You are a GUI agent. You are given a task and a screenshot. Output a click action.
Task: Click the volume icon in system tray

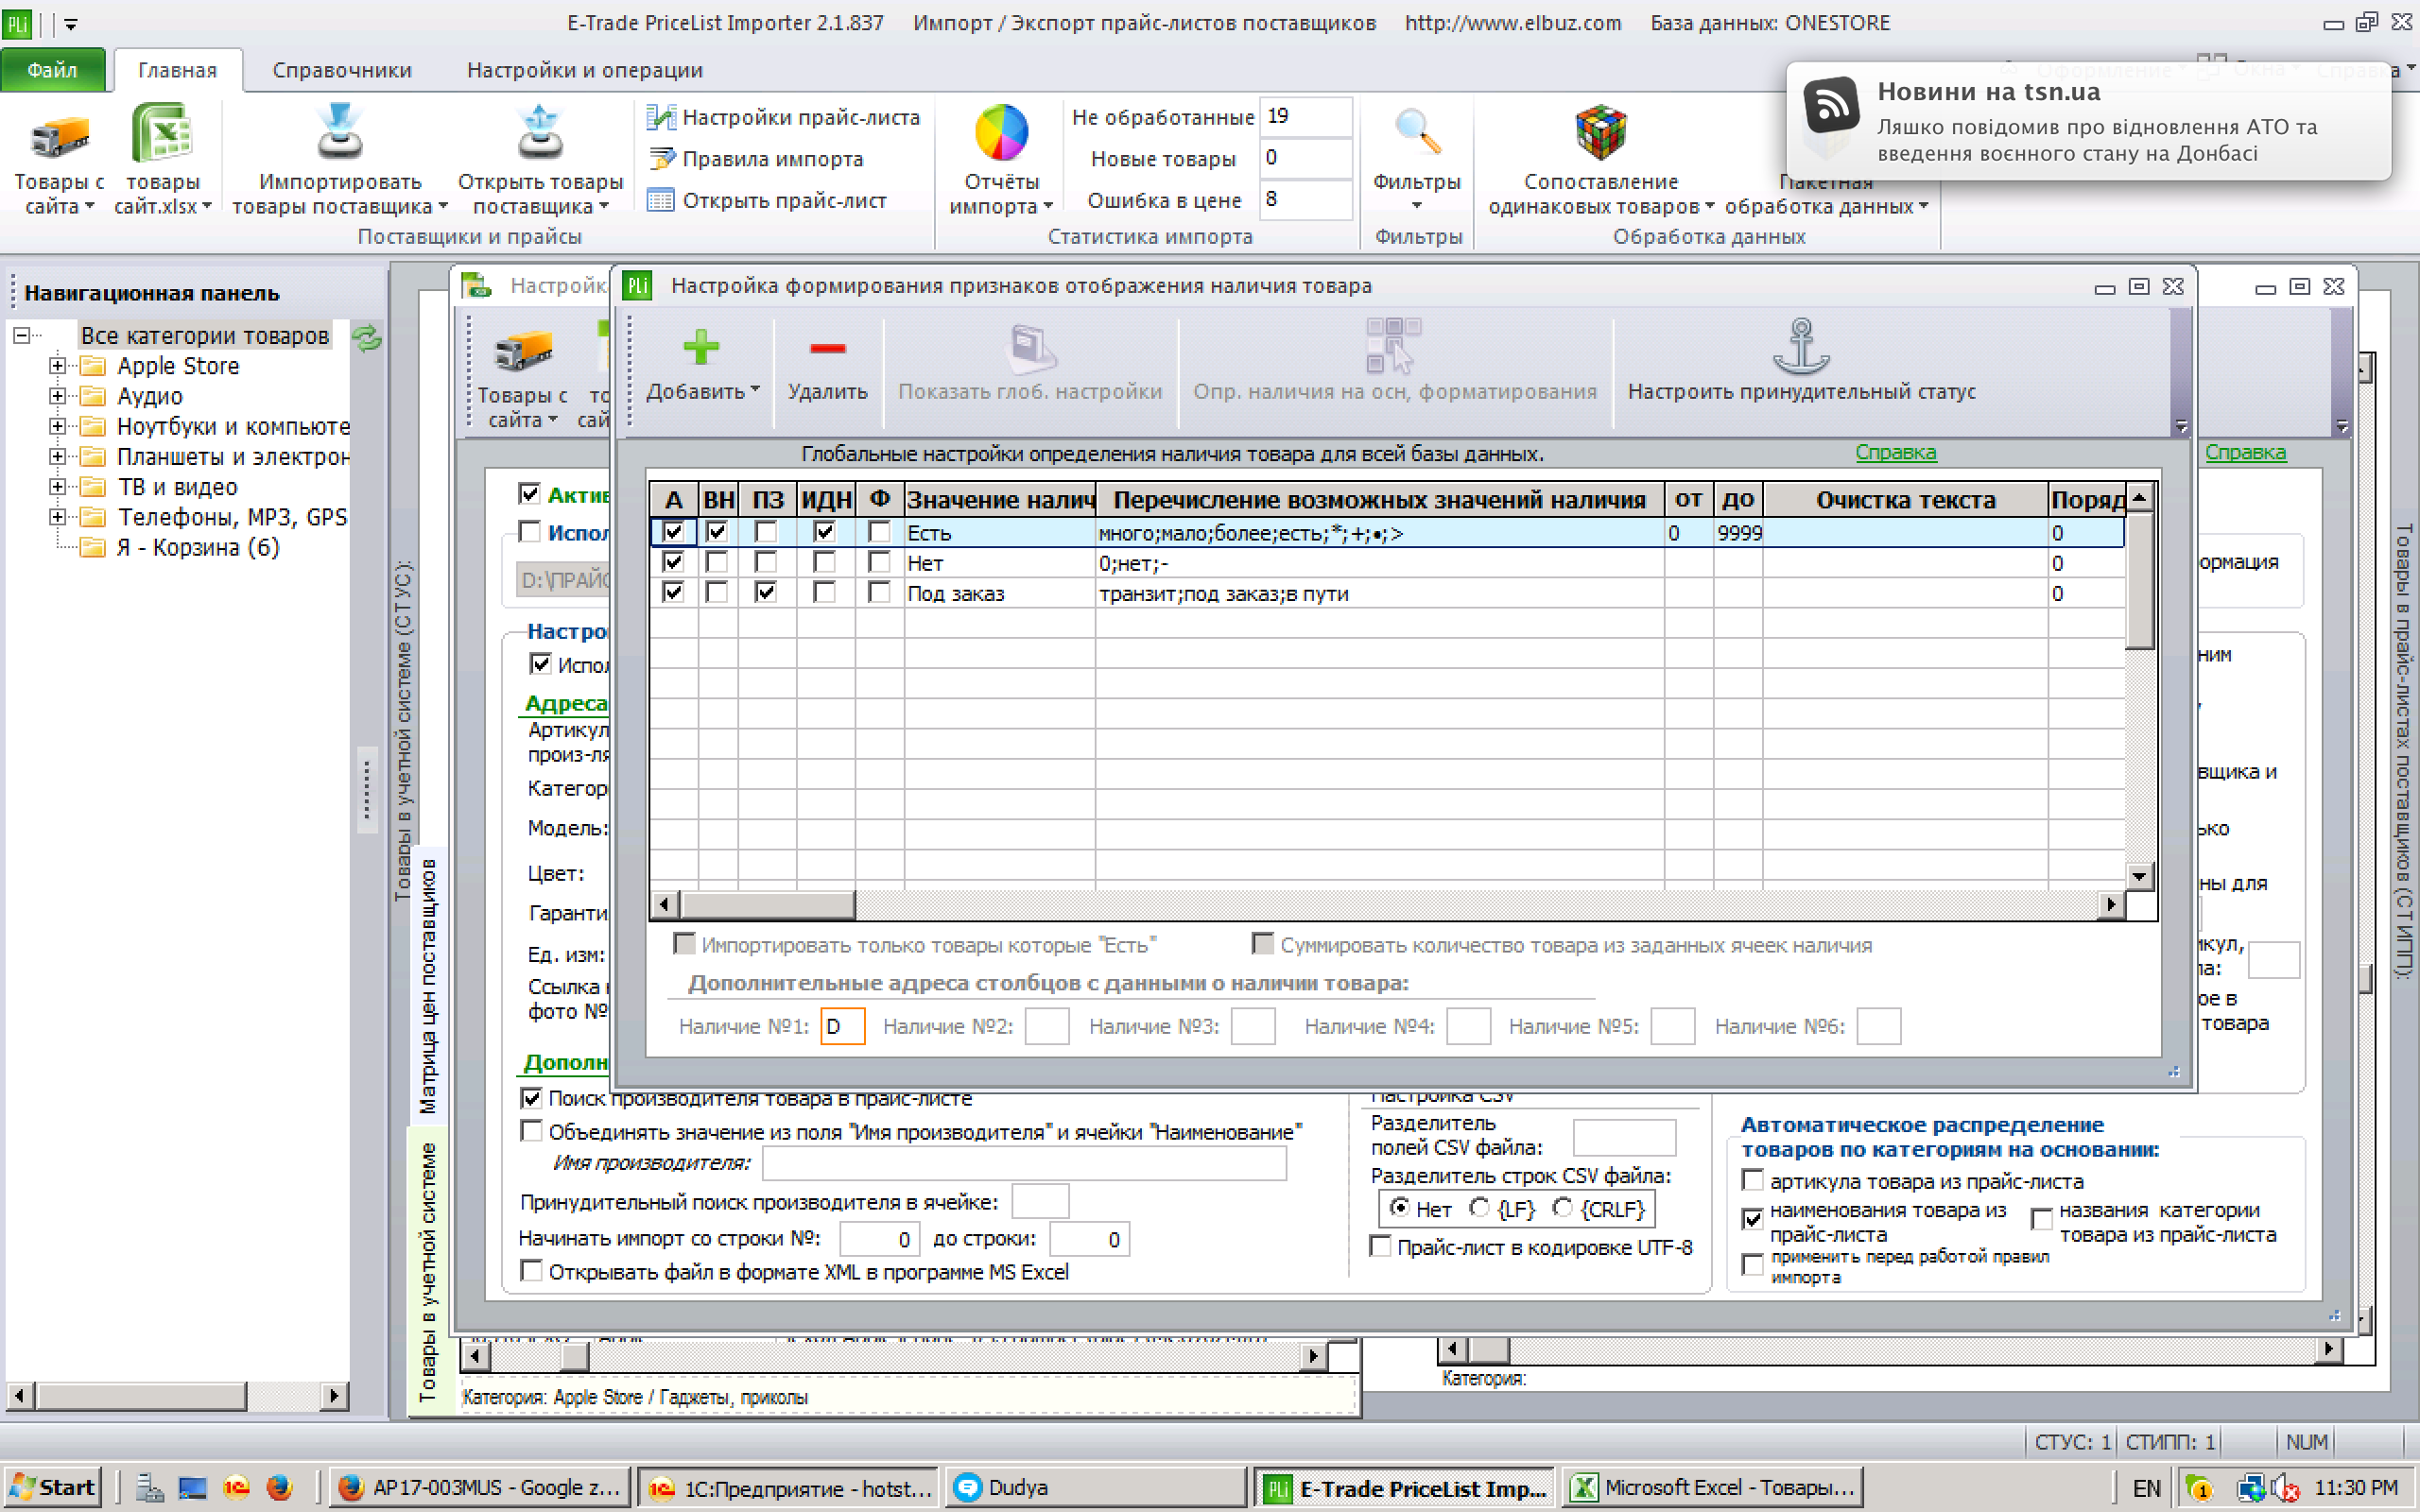tap(2285, 1488)
